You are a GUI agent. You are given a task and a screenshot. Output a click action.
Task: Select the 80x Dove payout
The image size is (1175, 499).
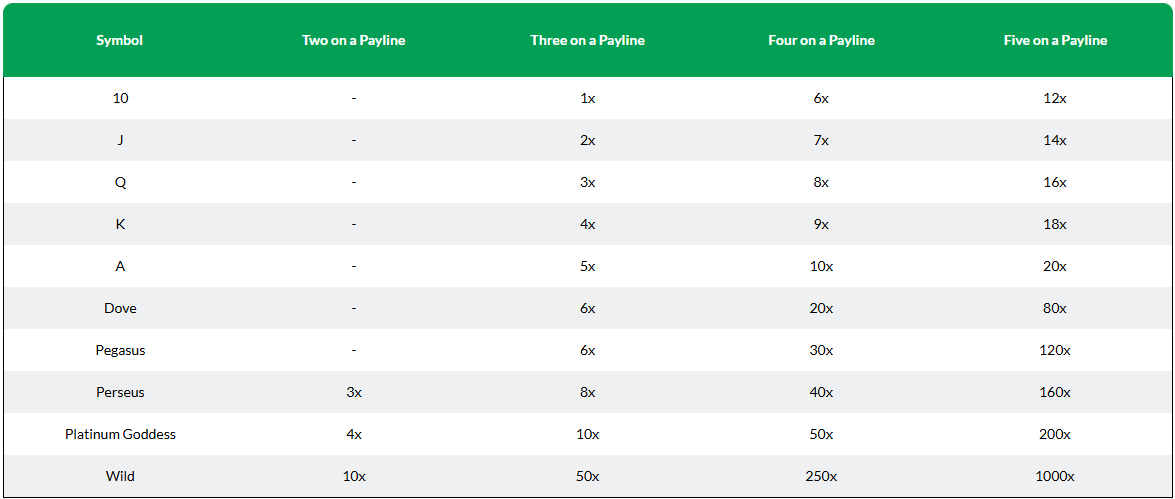click(x=1055, y=308)
